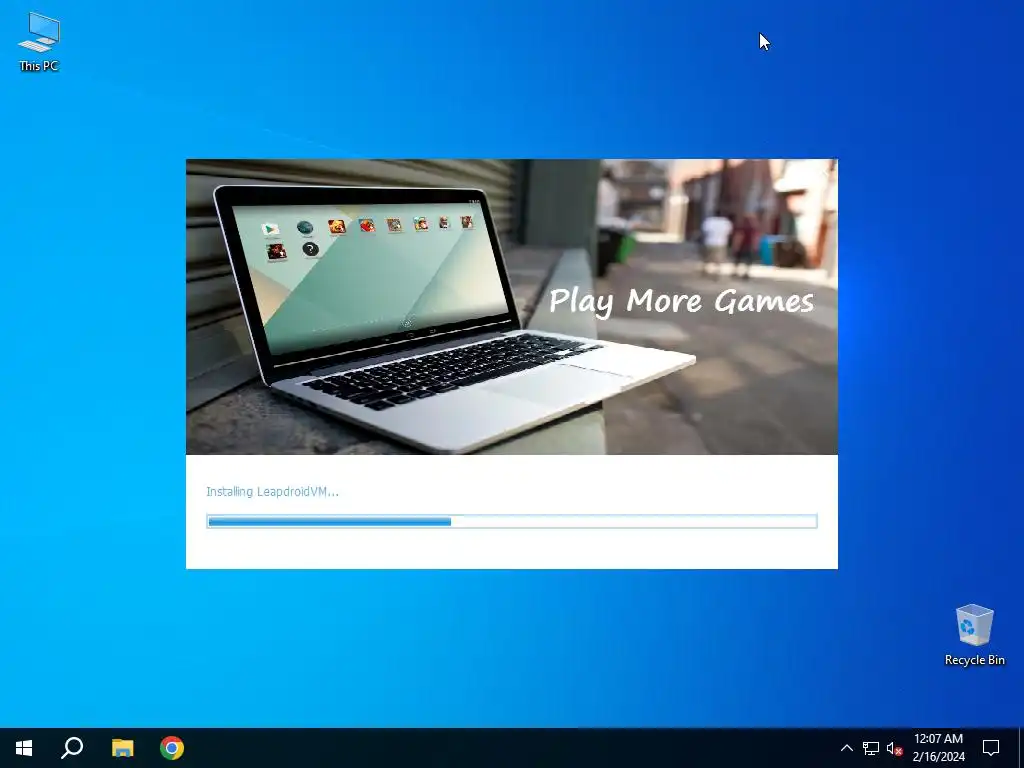1024x768 pixels.
Task: Select the Recycle Bin desktop icon
Action: click(x=974, y=635)
